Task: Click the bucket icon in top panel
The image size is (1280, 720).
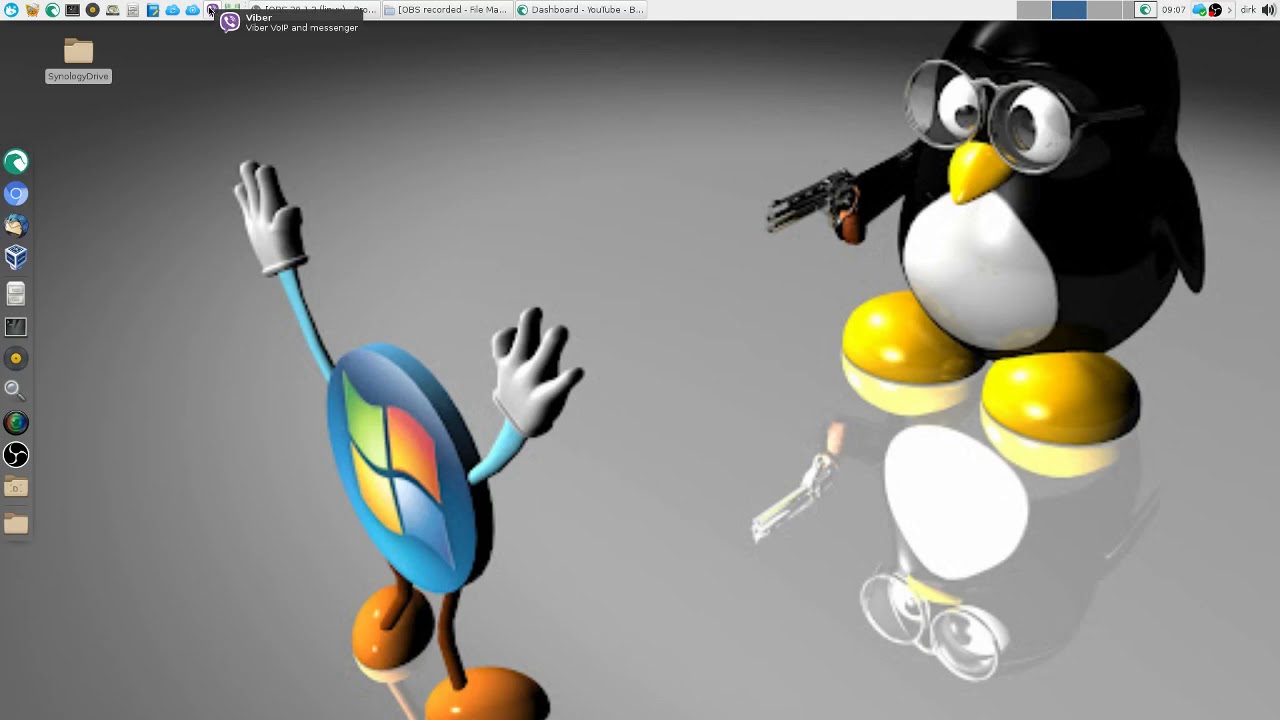Action: tap(32, 10)
